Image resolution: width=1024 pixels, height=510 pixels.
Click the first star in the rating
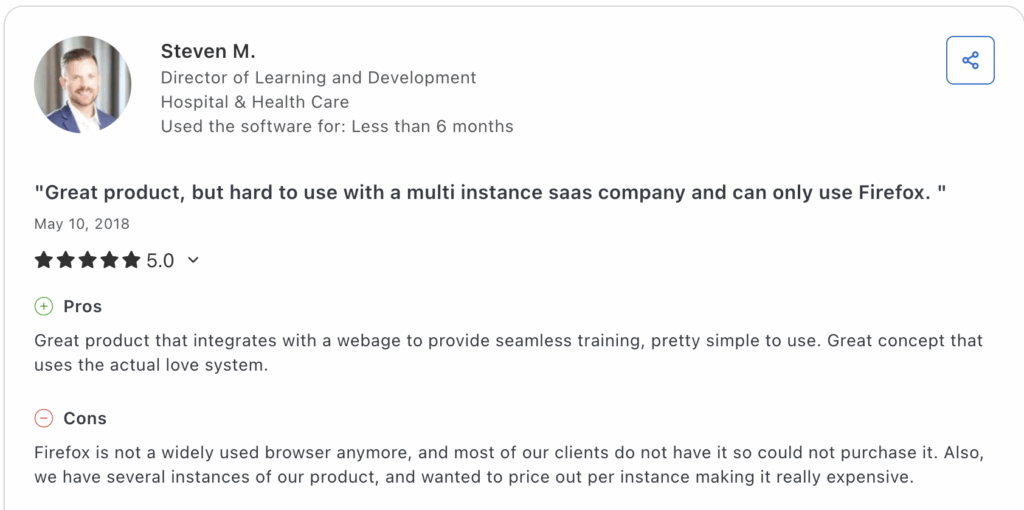pyautogui.click(x=44, y=260)
